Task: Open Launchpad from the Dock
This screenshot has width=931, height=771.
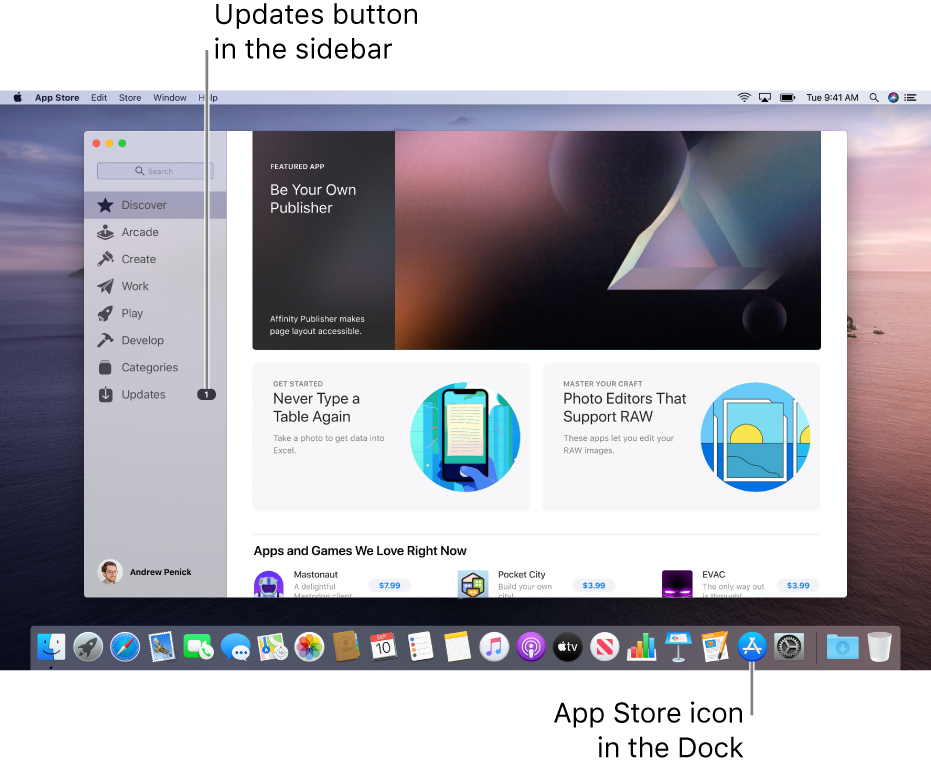Action: point(88,646)
